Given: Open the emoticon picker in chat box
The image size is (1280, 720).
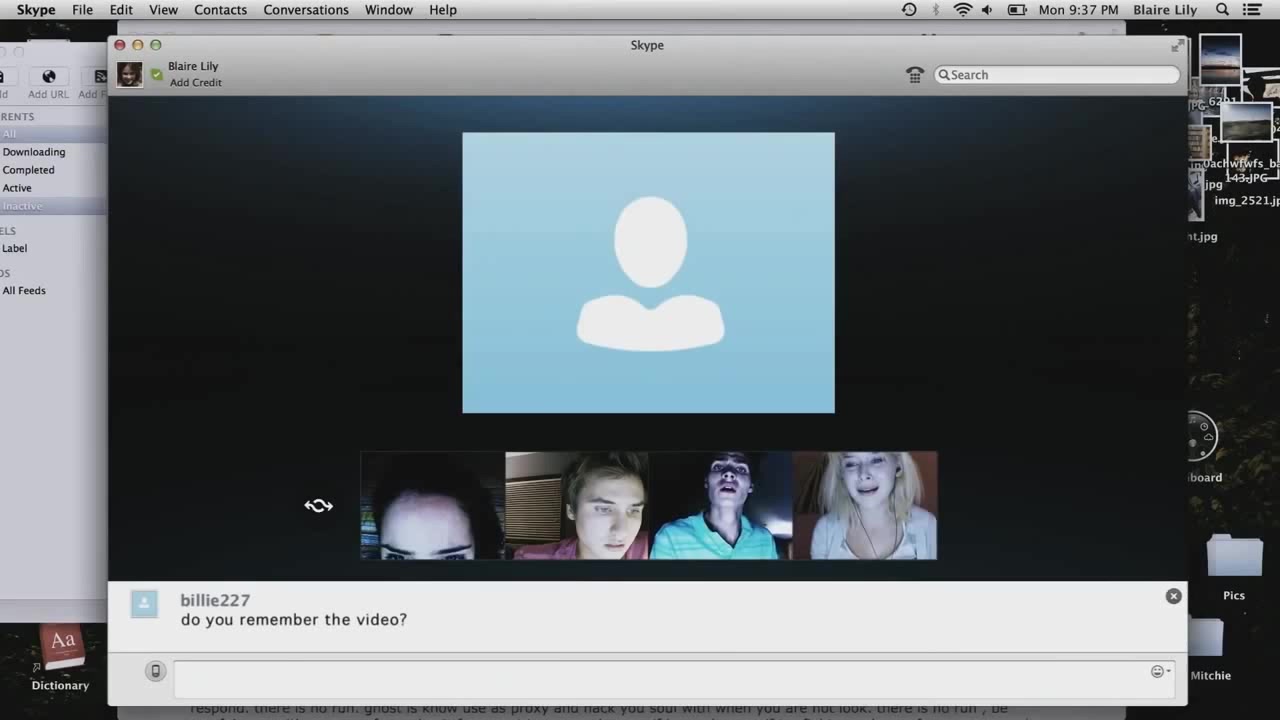Looking at the screenshot, I should tap(1159, 672).
